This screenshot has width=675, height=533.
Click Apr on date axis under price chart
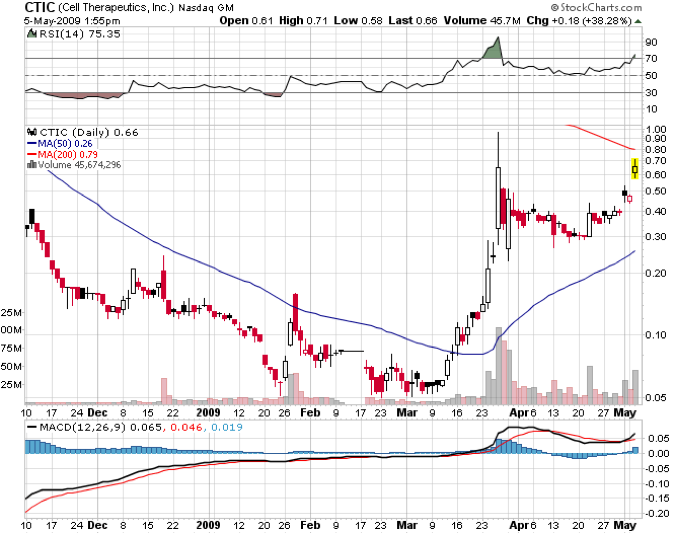pyautogui.click(x=519, y=412)
